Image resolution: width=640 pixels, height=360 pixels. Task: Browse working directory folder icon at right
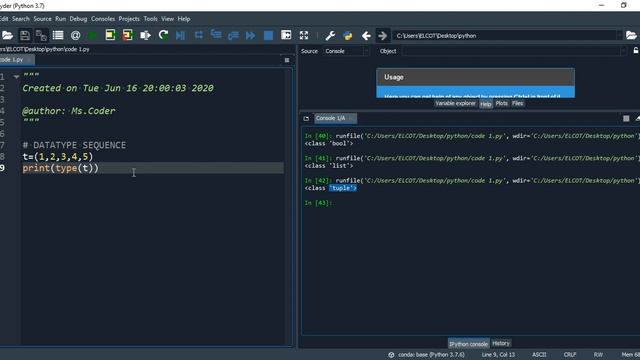click(631, 36)
